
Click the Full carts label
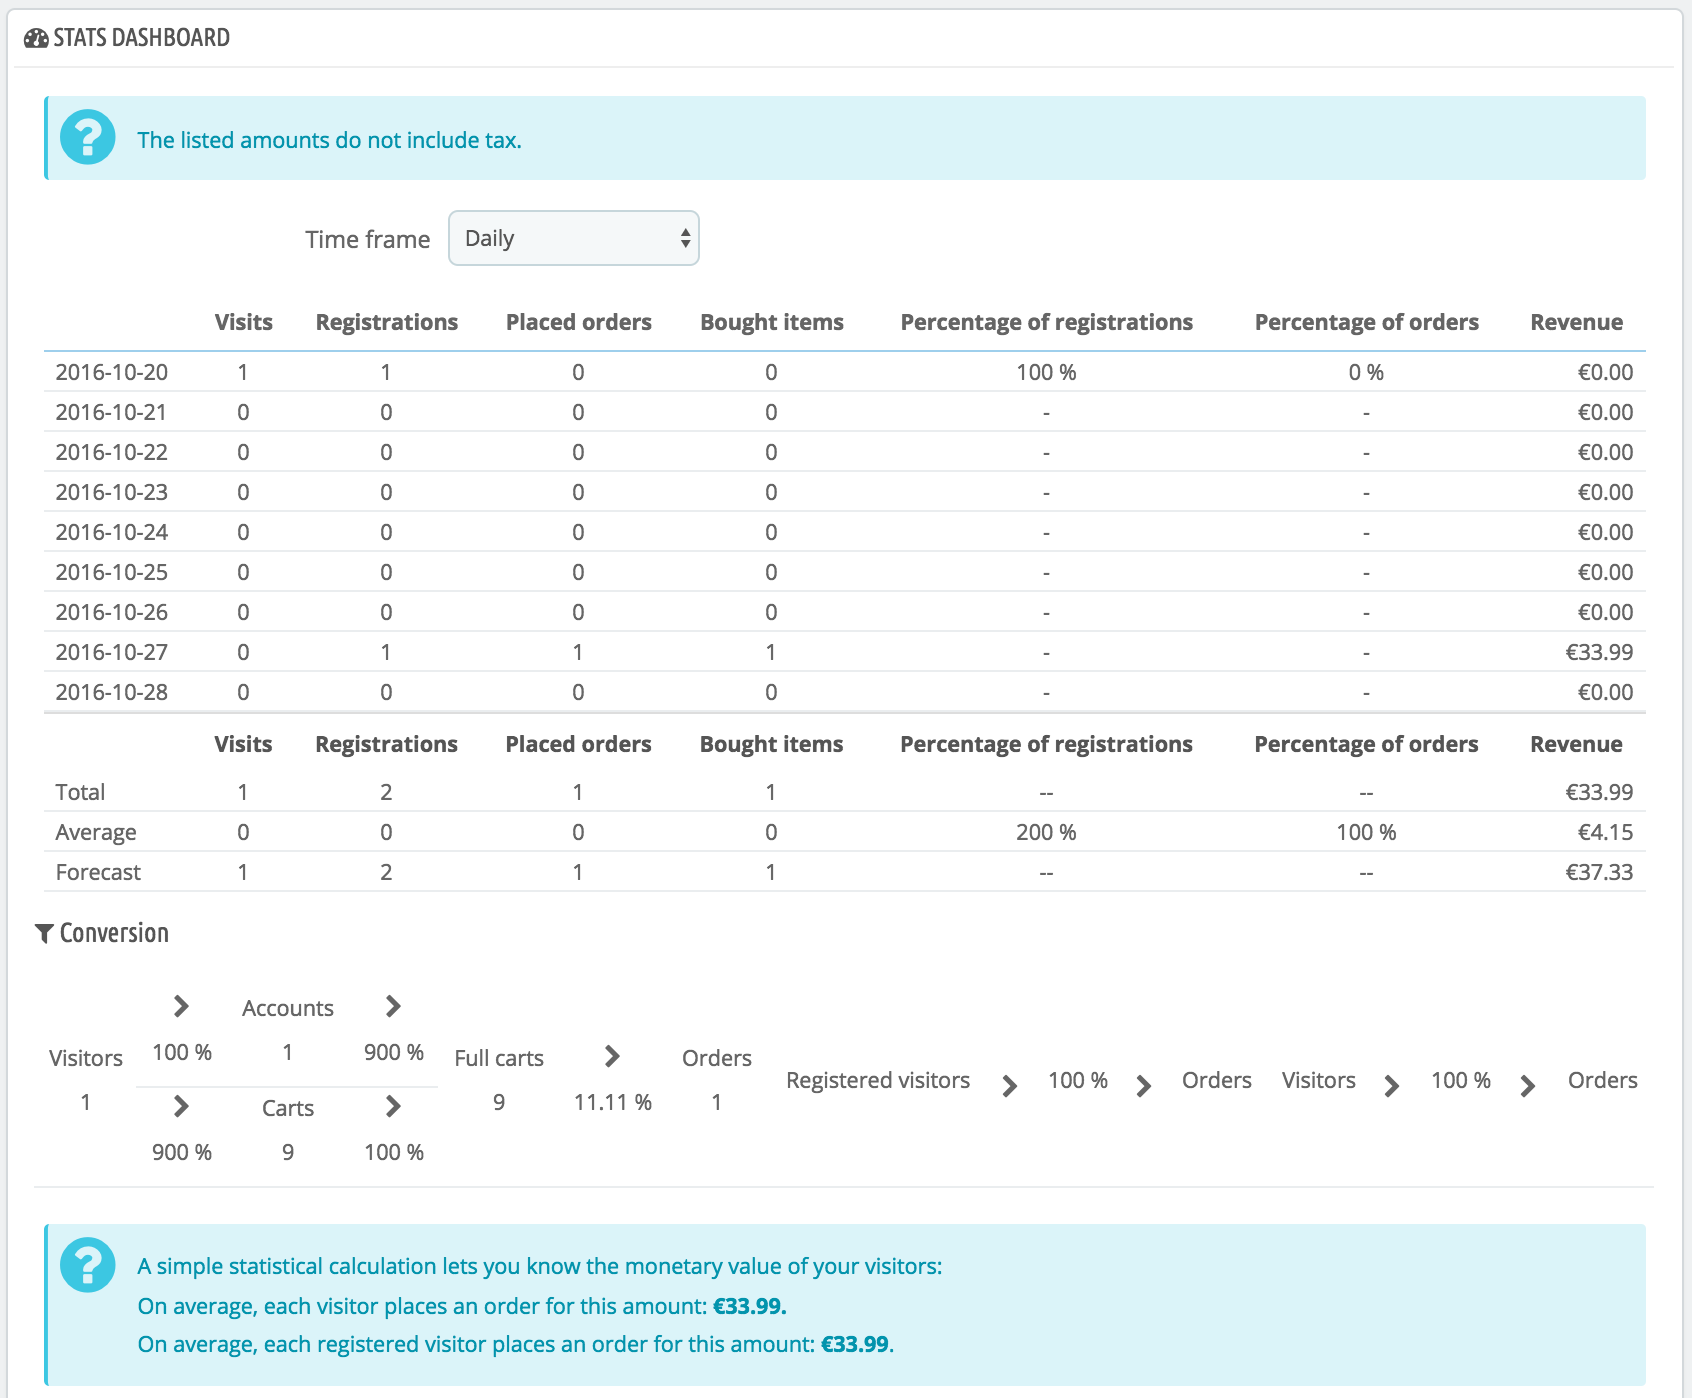[499, 1058]
